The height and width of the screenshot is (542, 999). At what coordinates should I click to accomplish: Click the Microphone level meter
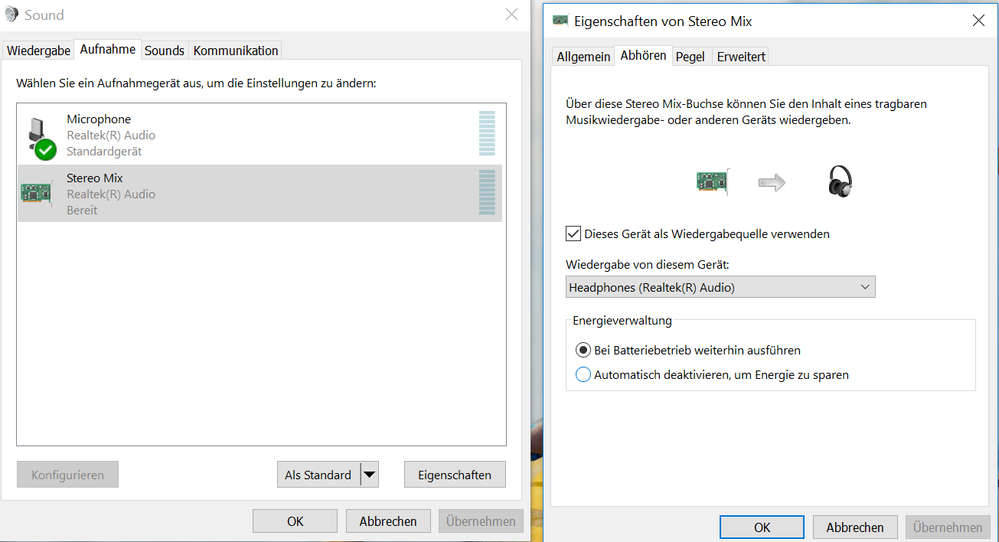[x=487, y=134]
